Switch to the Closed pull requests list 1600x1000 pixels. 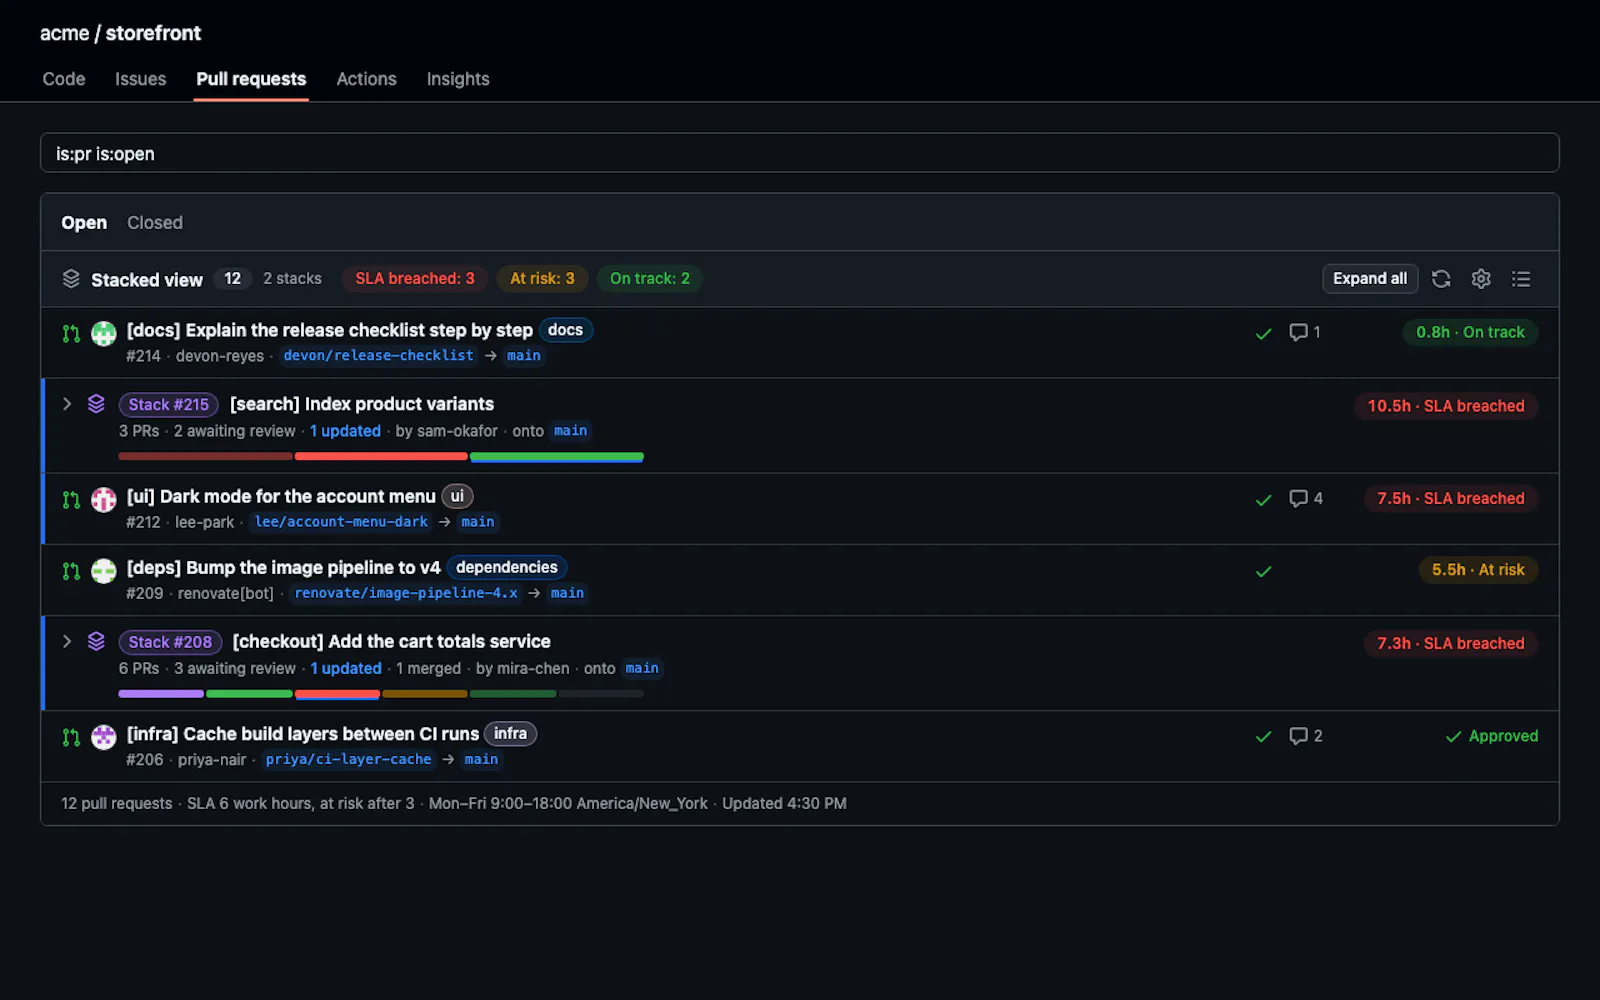[155, 223]
